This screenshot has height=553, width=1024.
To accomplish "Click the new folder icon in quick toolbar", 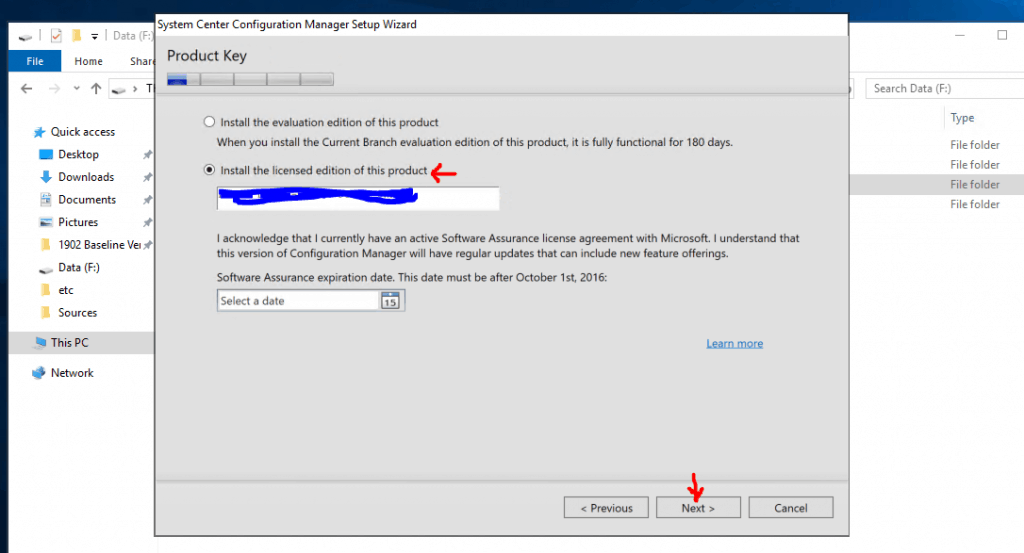I will pyautogui.click(x=76, y=36).
